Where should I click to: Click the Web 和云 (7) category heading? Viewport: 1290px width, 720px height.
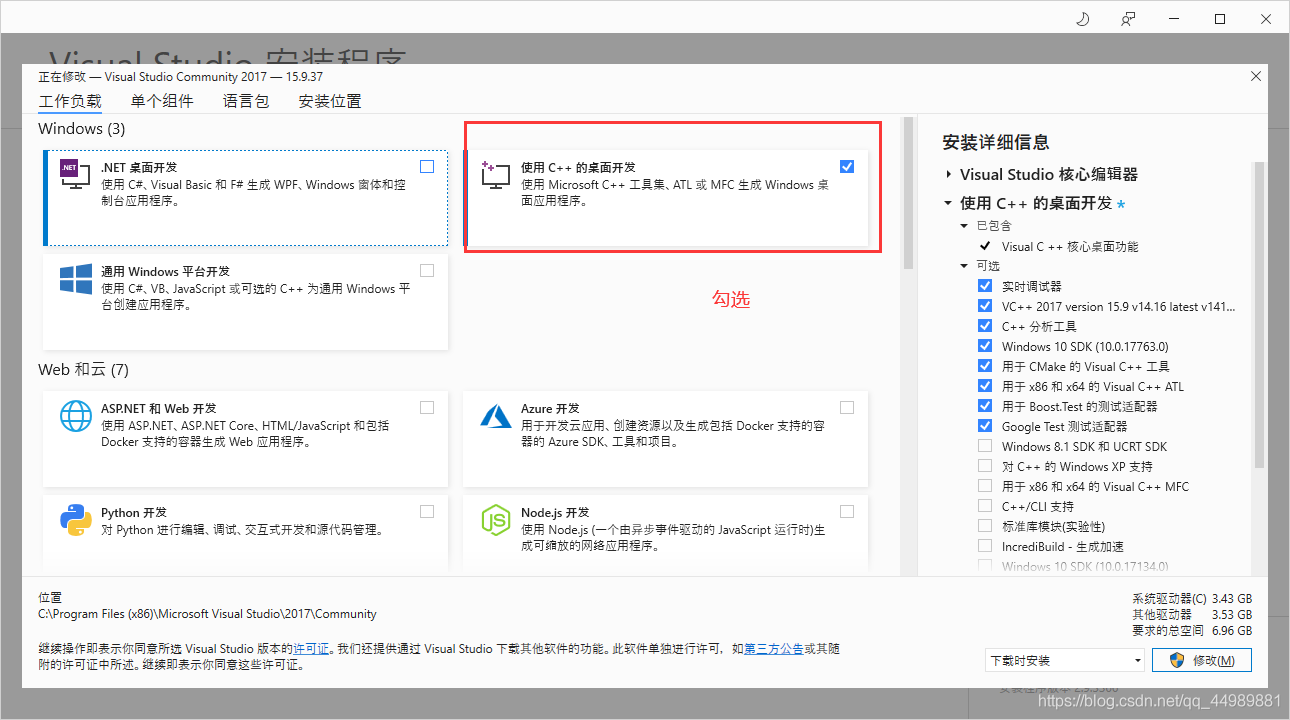[84, 369]
